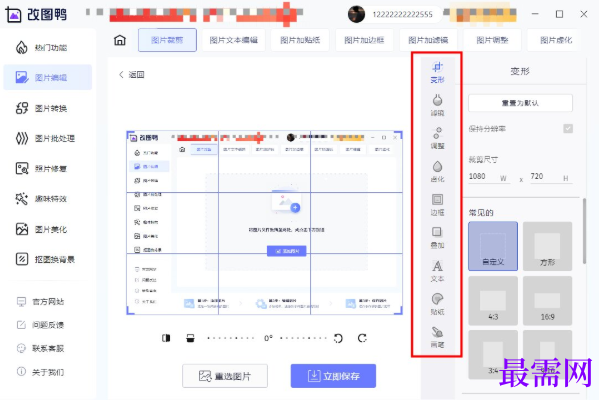Flip image vertically with flip icon

190,338
